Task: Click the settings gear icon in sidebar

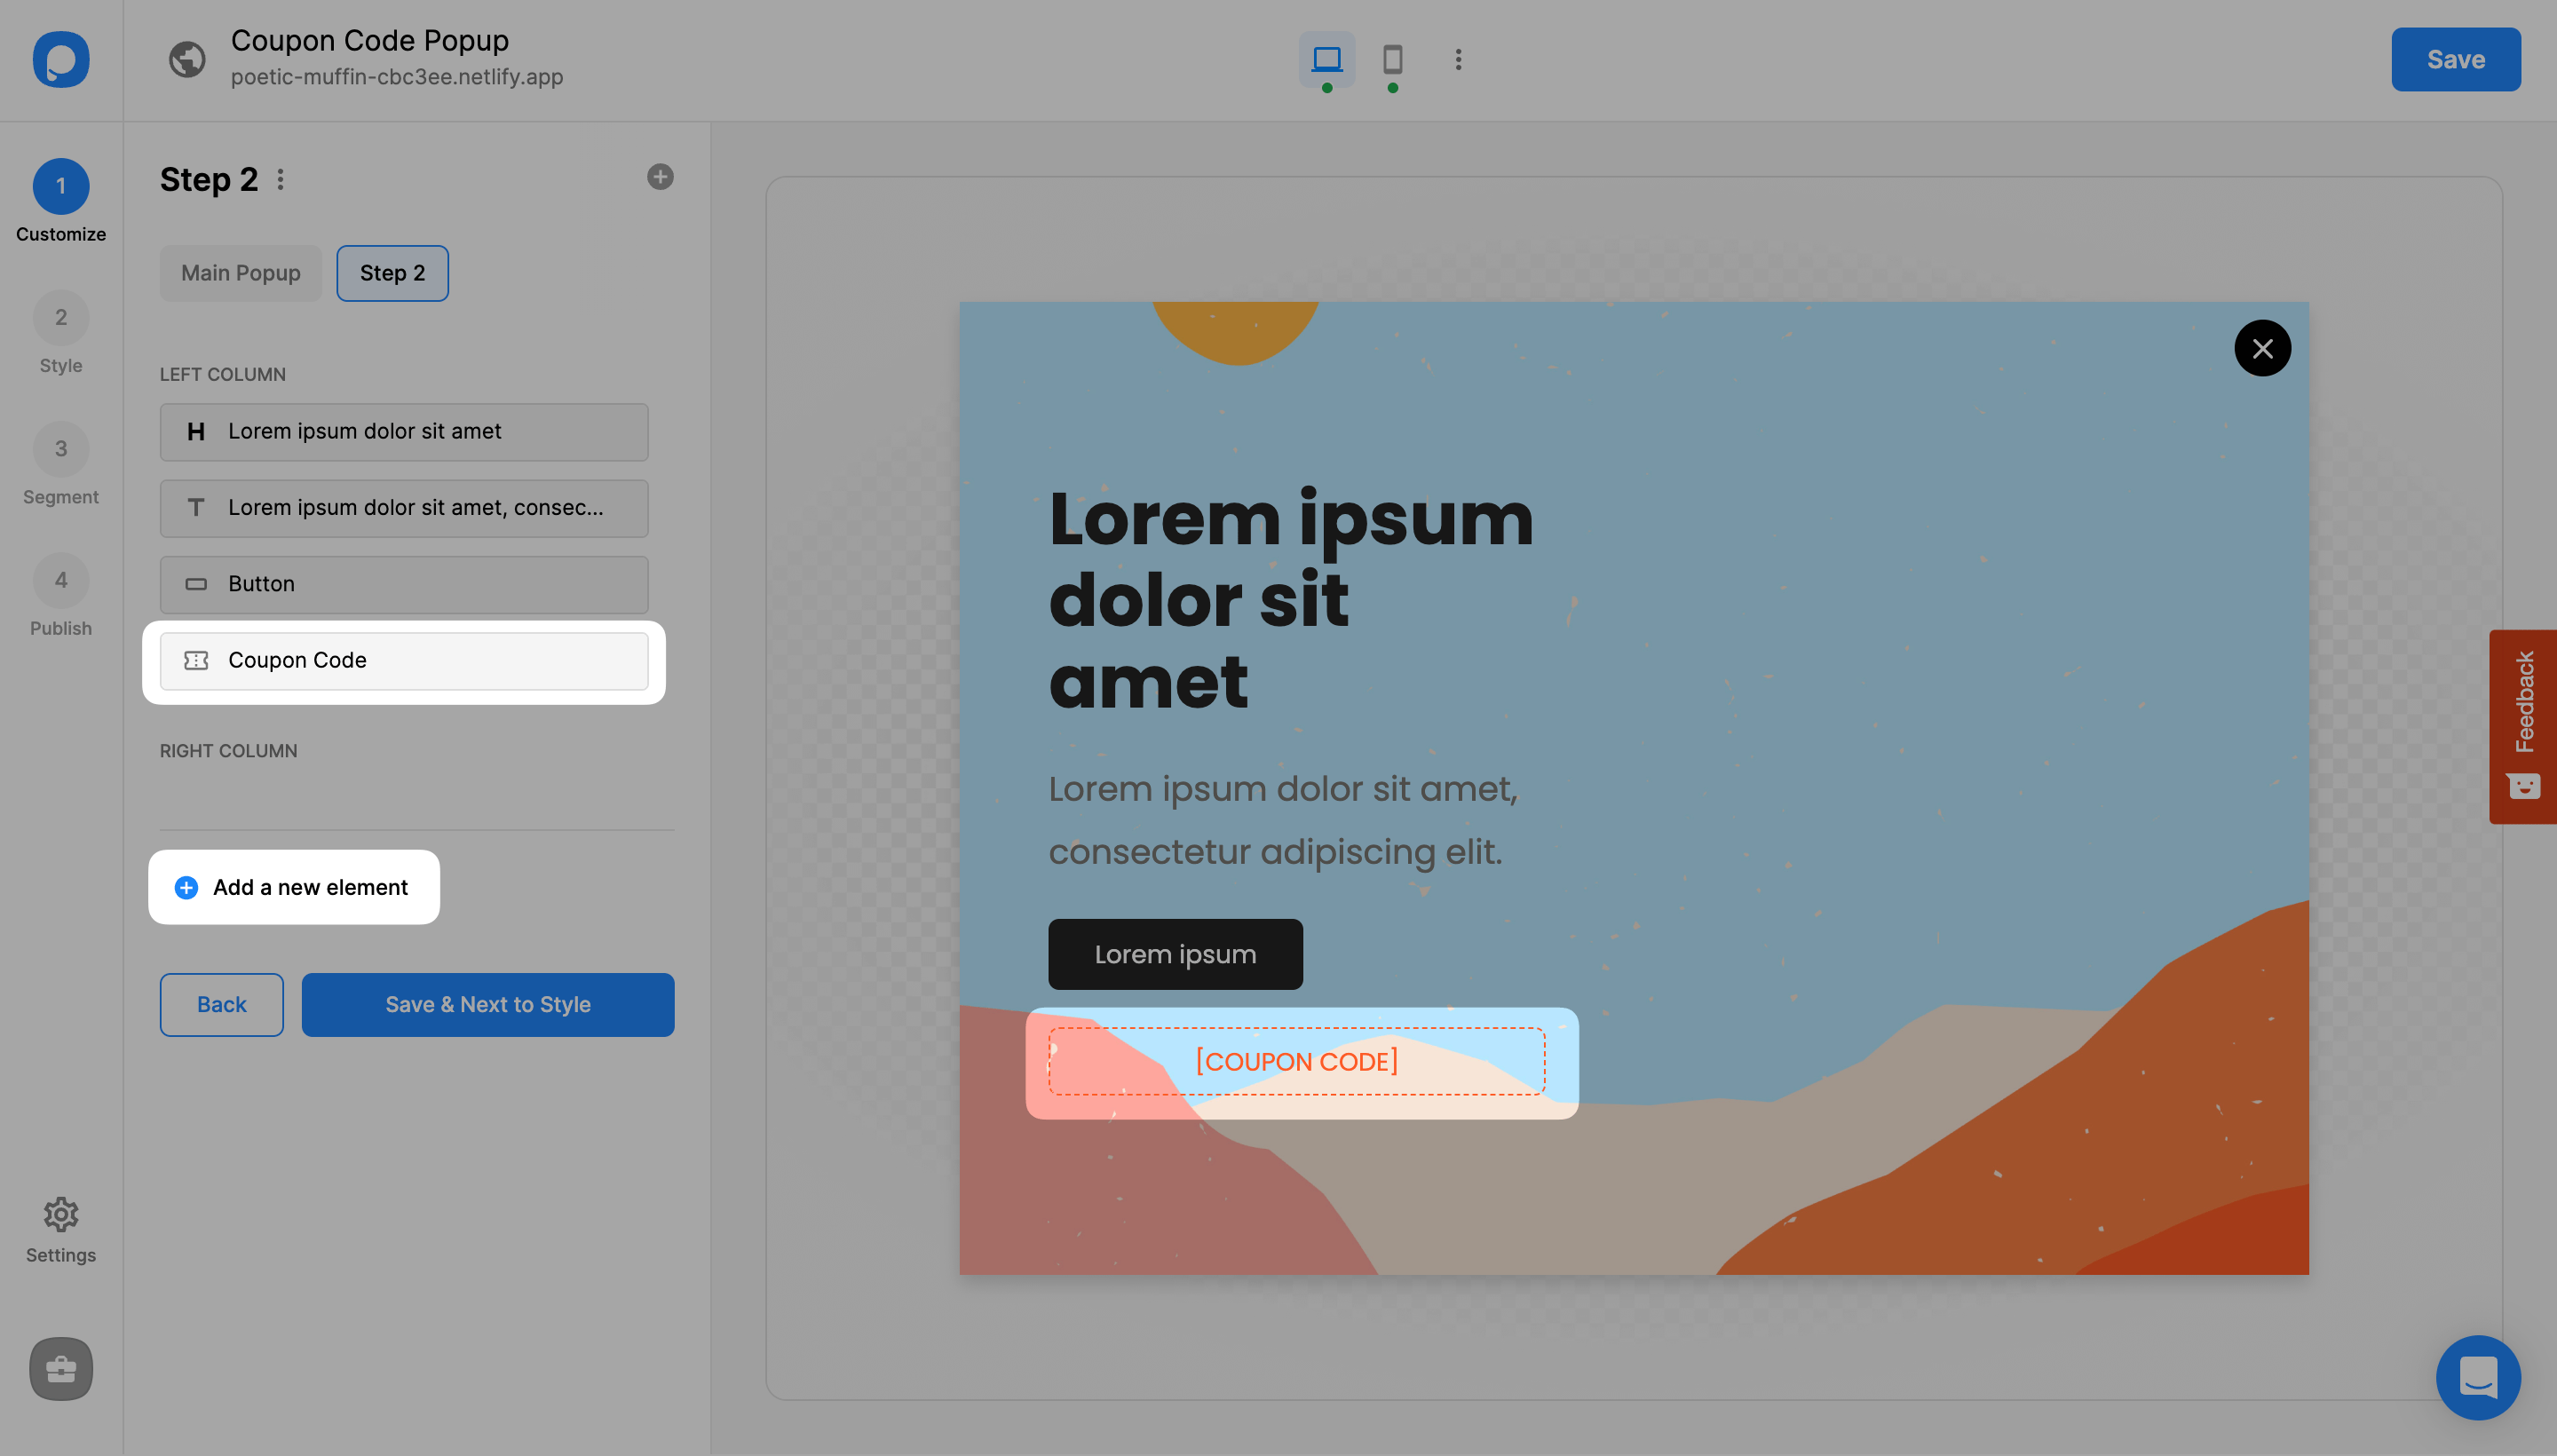Action: click(61, 1214)
